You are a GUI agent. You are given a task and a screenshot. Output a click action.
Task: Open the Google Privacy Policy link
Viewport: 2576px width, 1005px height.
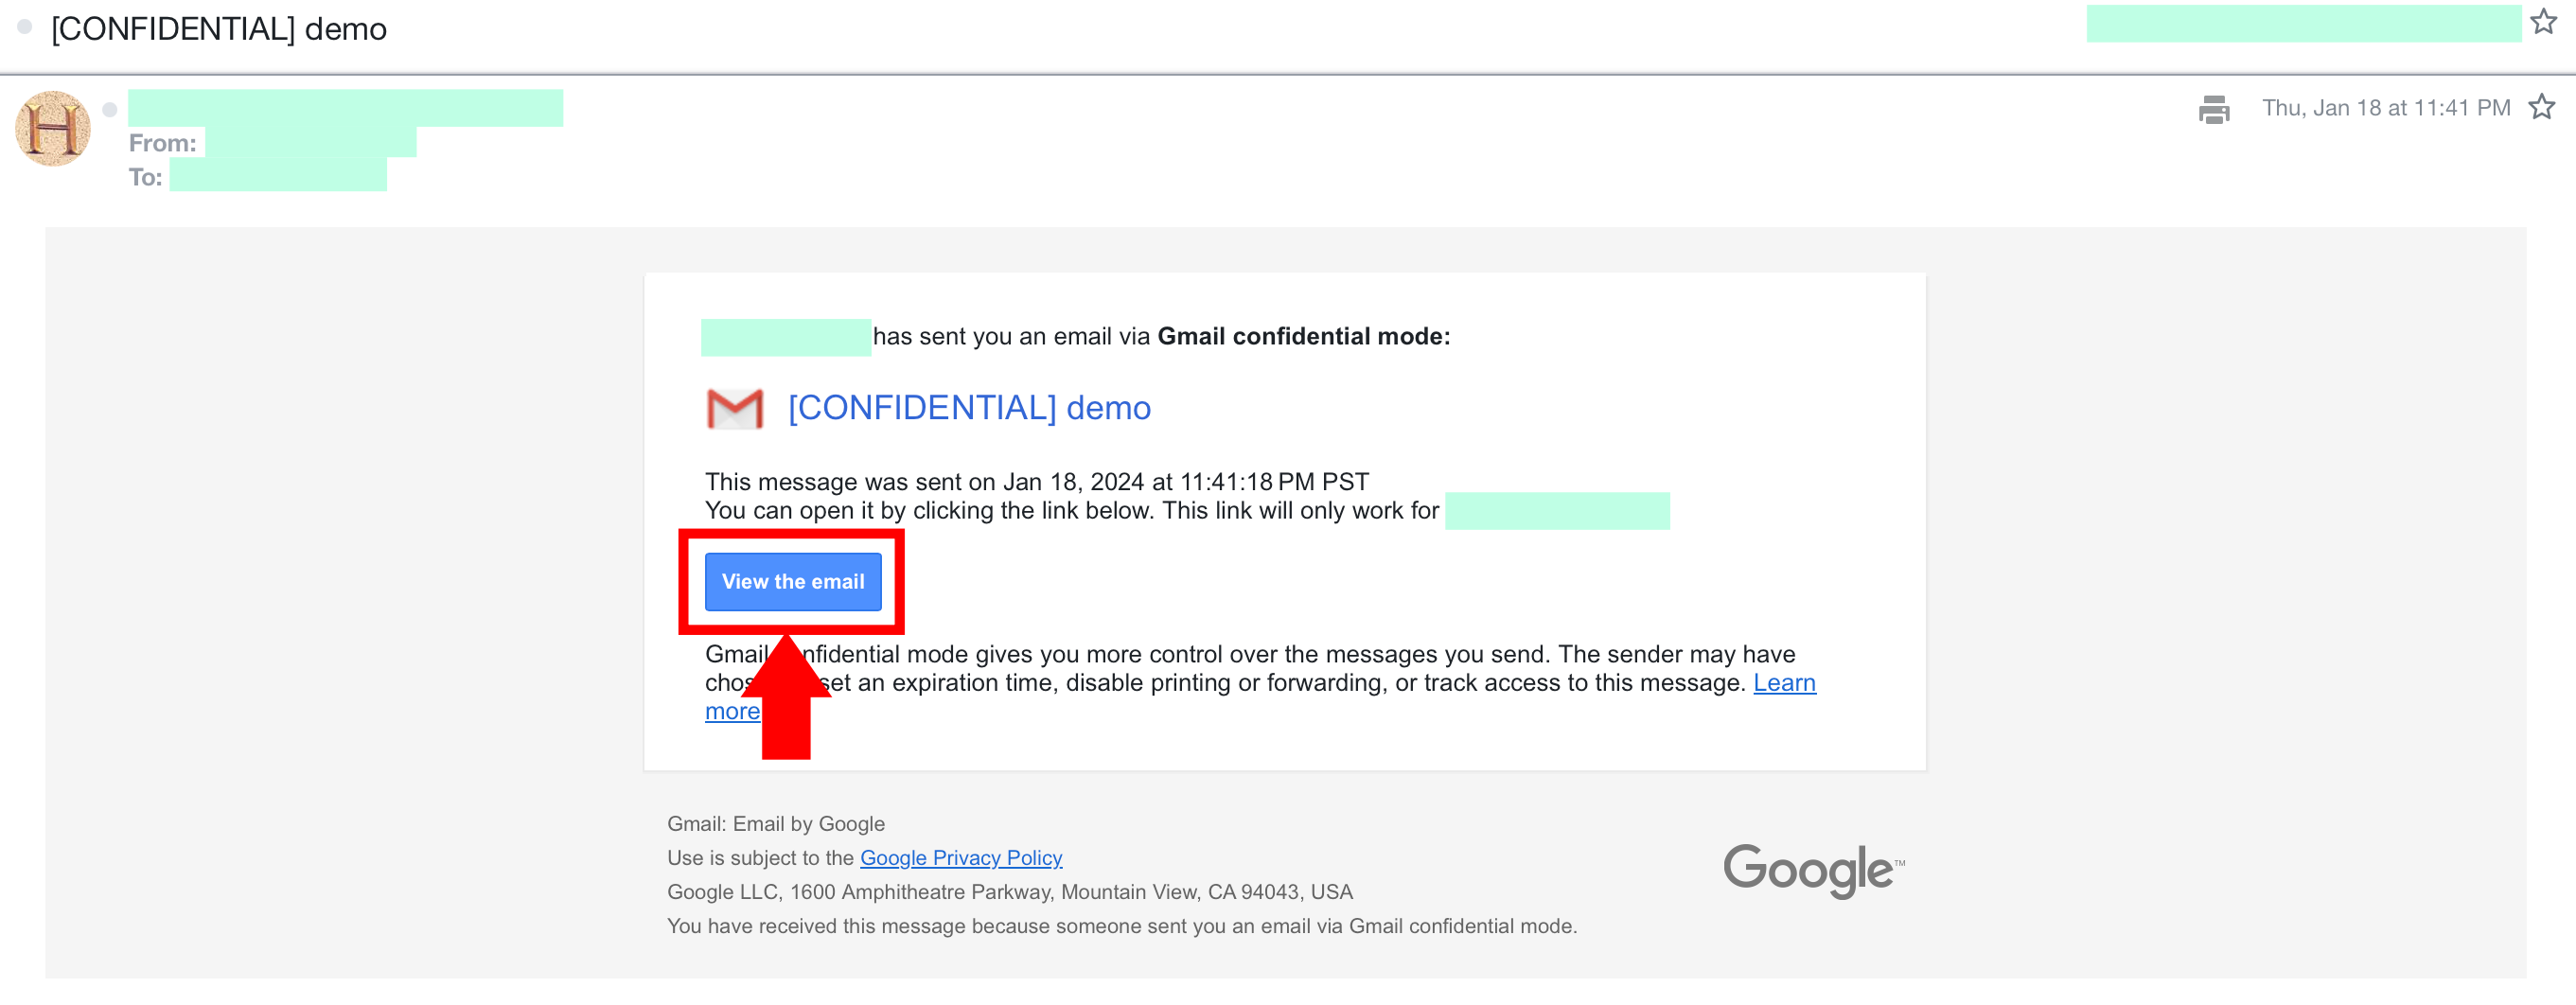click(961, 858)
